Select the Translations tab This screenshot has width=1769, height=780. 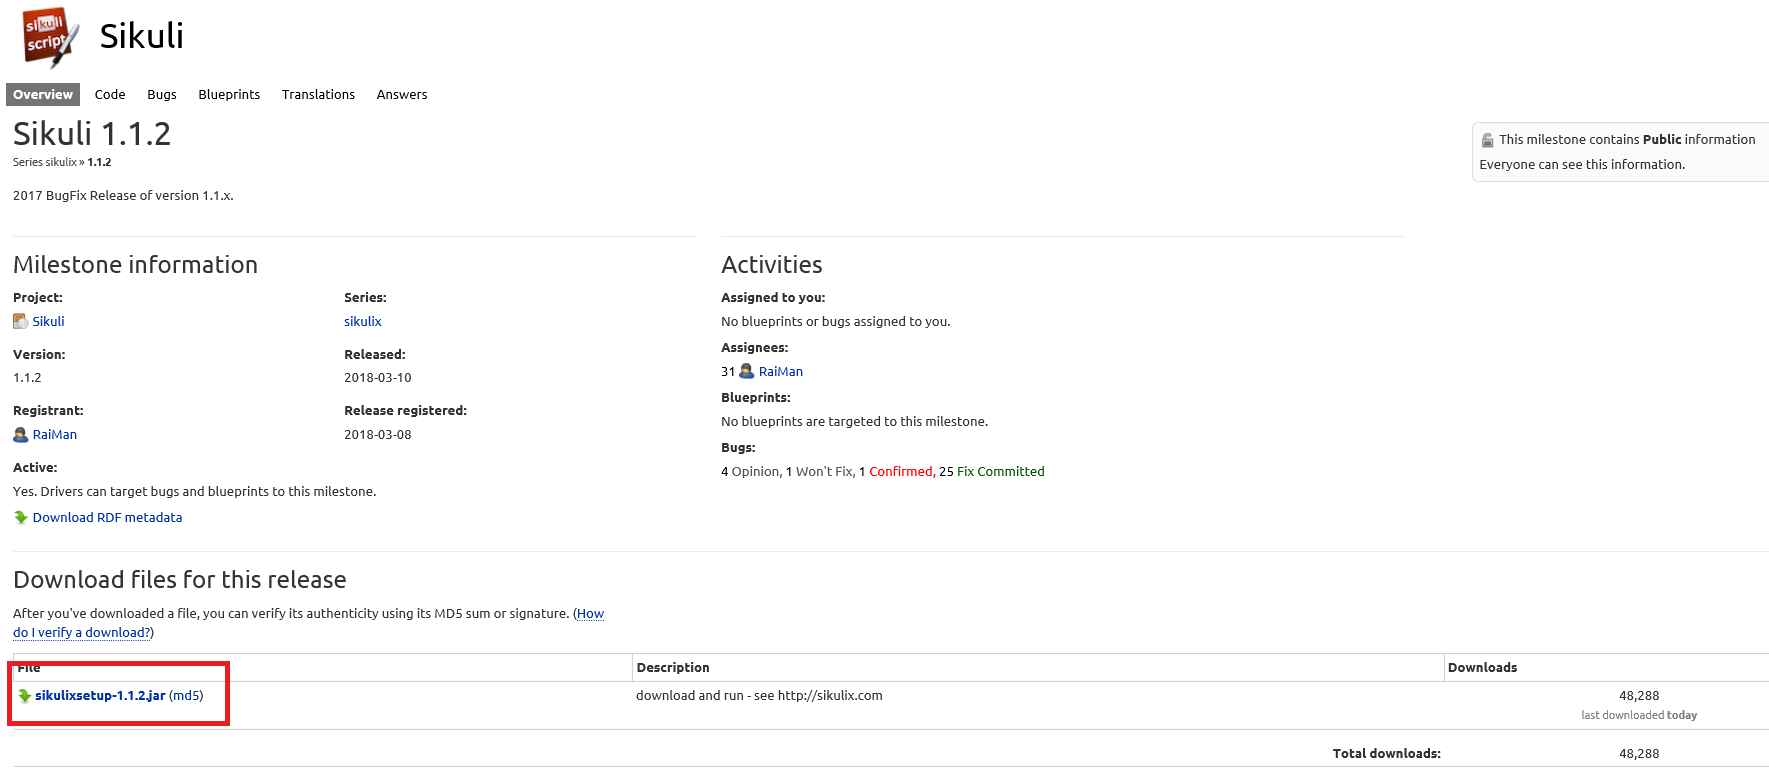(318, 95)
